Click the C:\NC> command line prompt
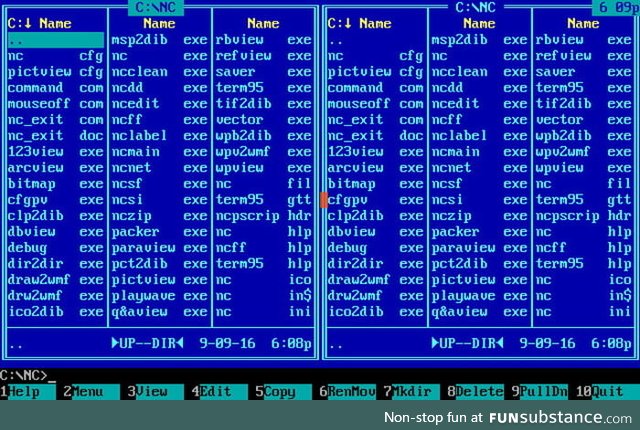Image resolution: width=640 pixels, height=430 pixels. pos(24,375)
